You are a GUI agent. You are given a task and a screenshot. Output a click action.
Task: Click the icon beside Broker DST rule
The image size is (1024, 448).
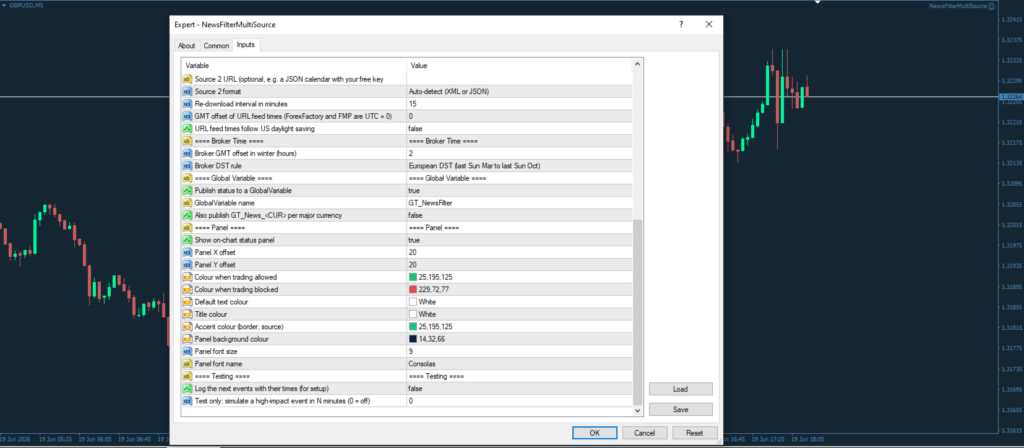click(x=187, y=166)
